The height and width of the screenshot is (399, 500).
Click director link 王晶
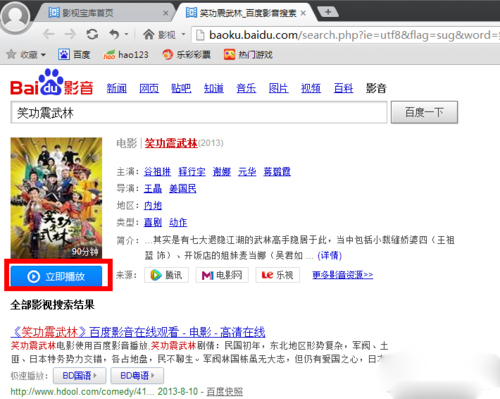click(x=153, y=189)
